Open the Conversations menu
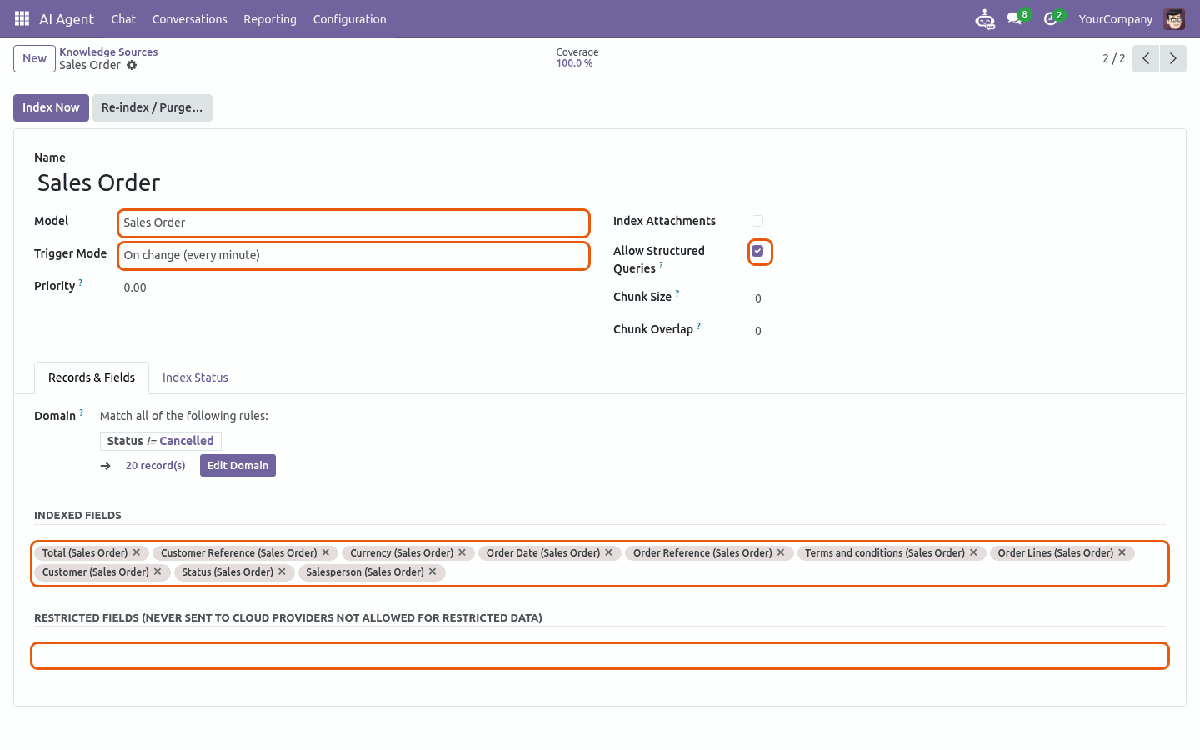Screen dimensions: 1200x750 point(190,19)
